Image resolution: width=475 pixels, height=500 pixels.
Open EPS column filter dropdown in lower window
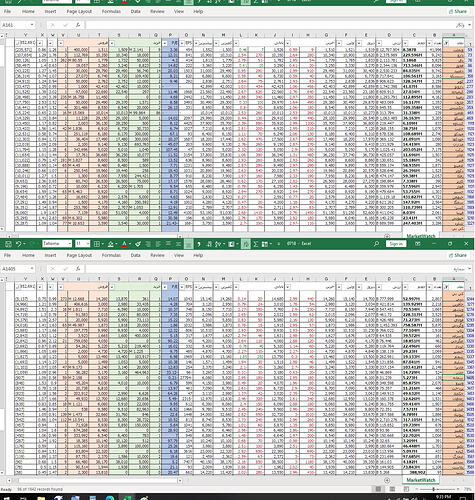(182, 287)
